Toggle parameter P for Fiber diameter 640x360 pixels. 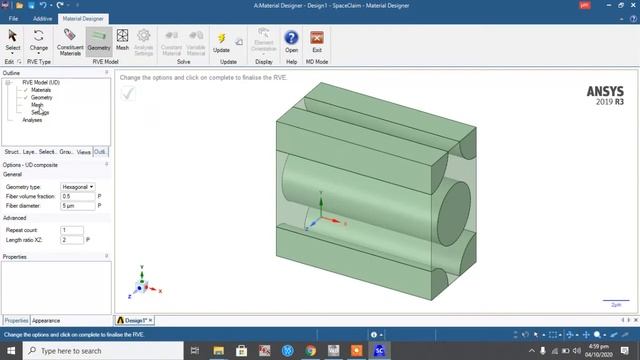(99, 206)
